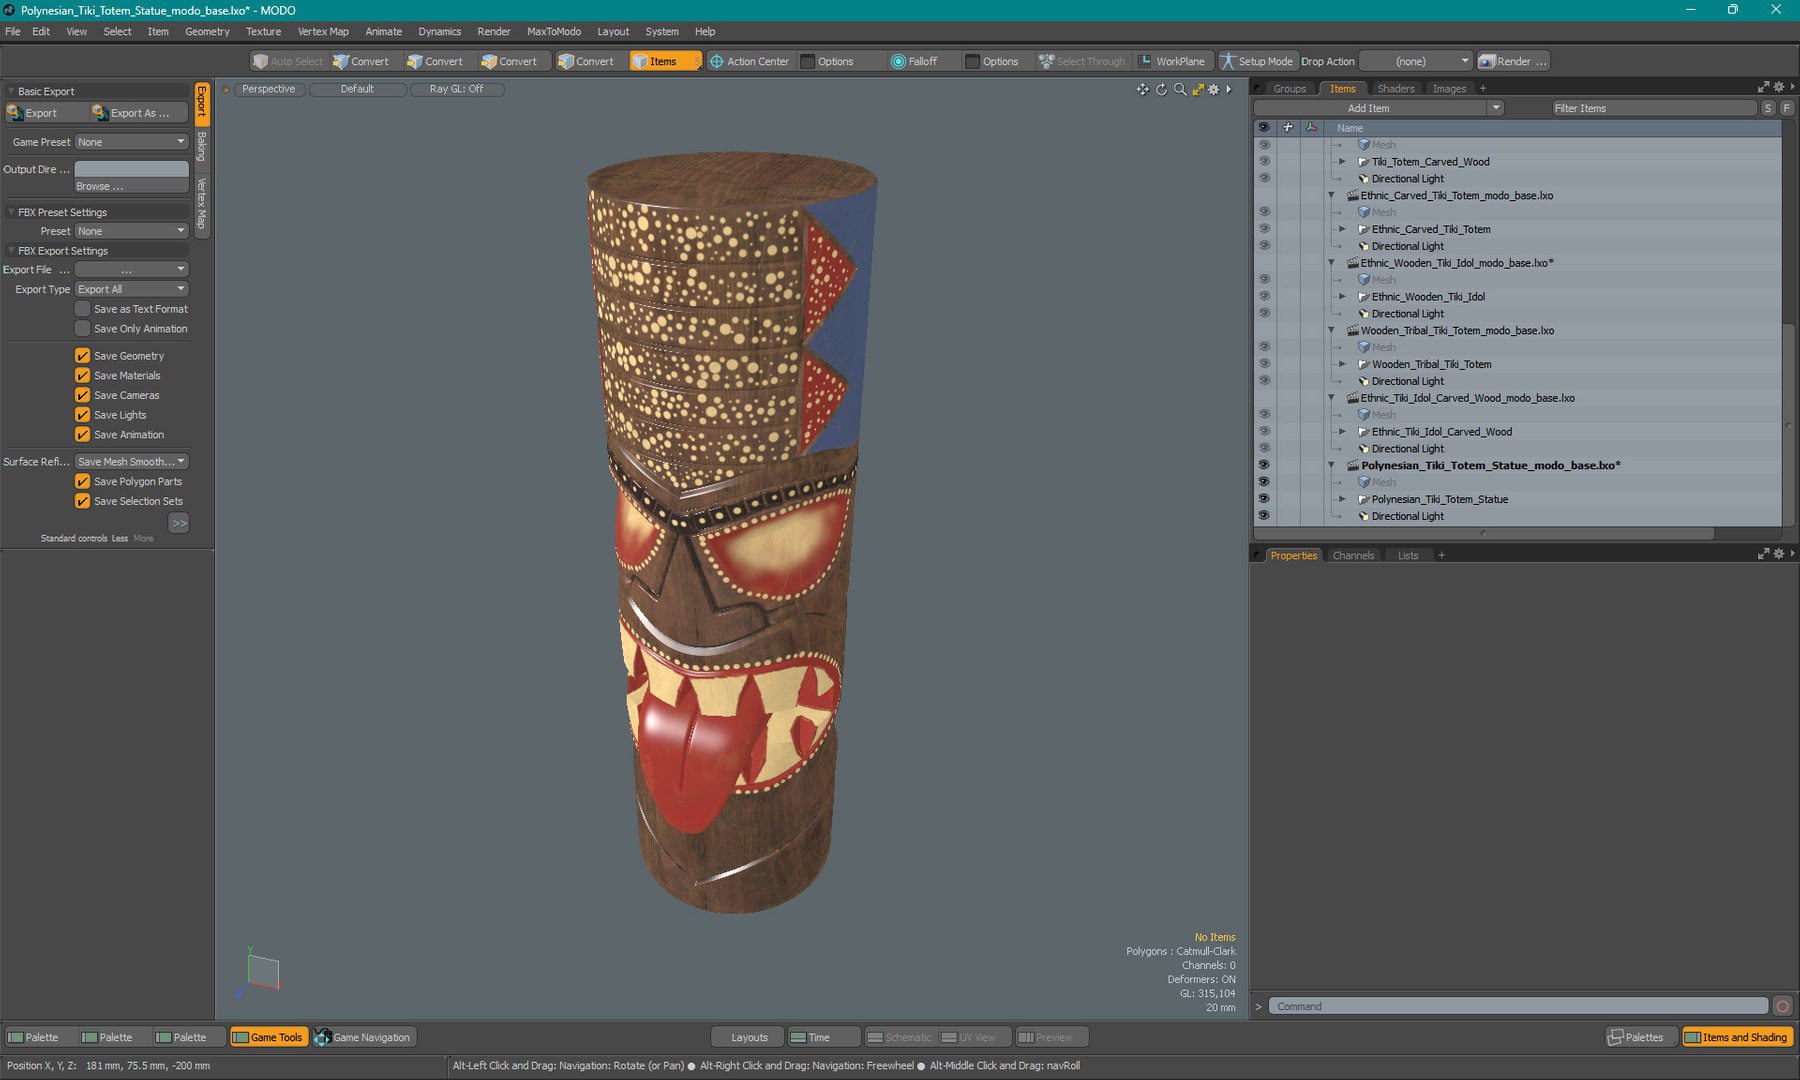The image size is (1800, 1080).
Task: Open the Export Type dropdown
Action: 132,289
